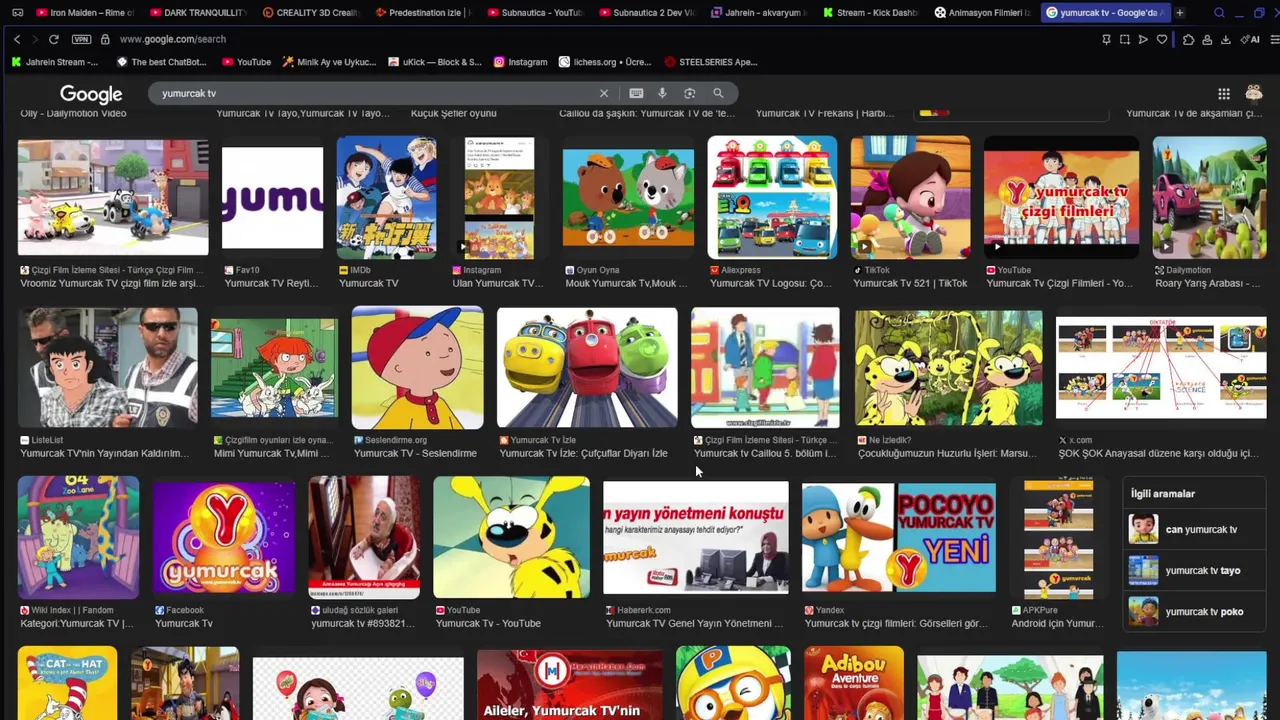Open the Pocoyo Yumurcak TV Yeni image
Viewport: 1280px width, 720px height.
point(899,538)
